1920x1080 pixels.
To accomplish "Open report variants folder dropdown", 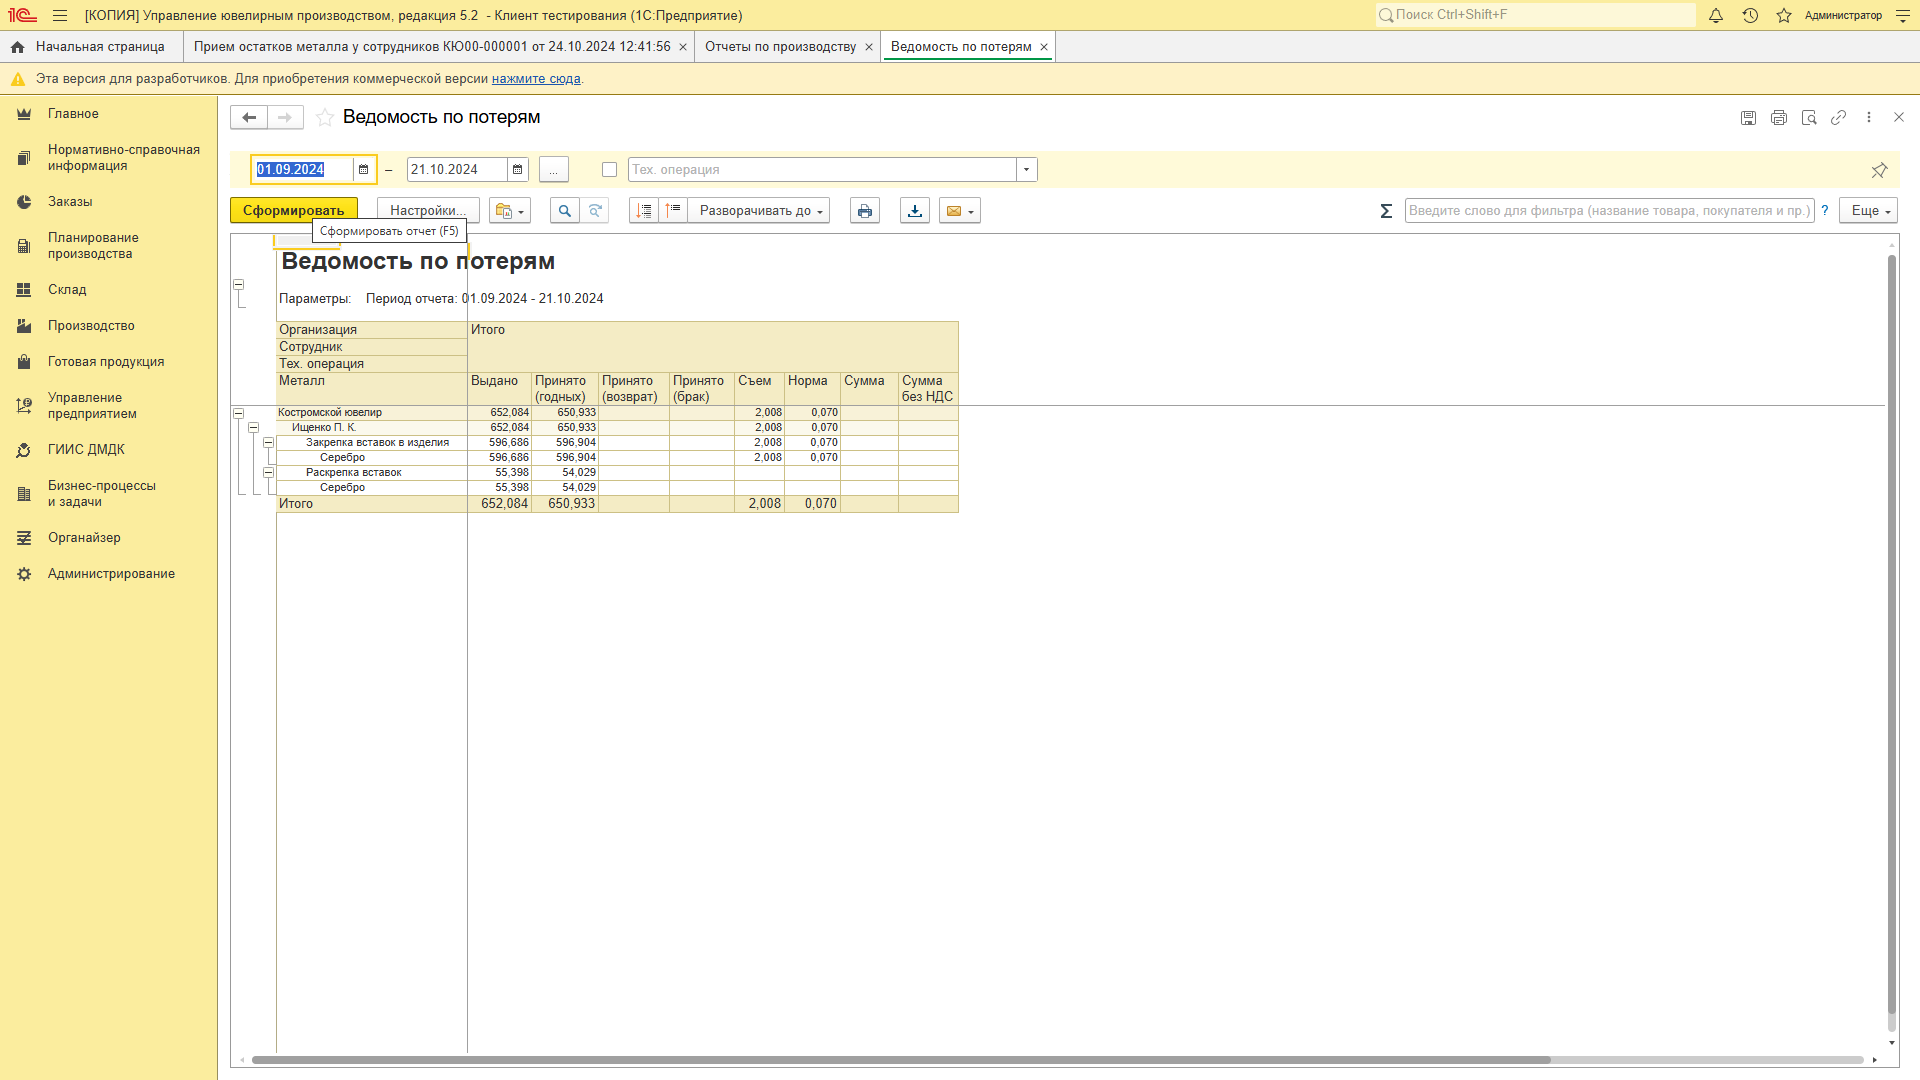I will (510, 211).
